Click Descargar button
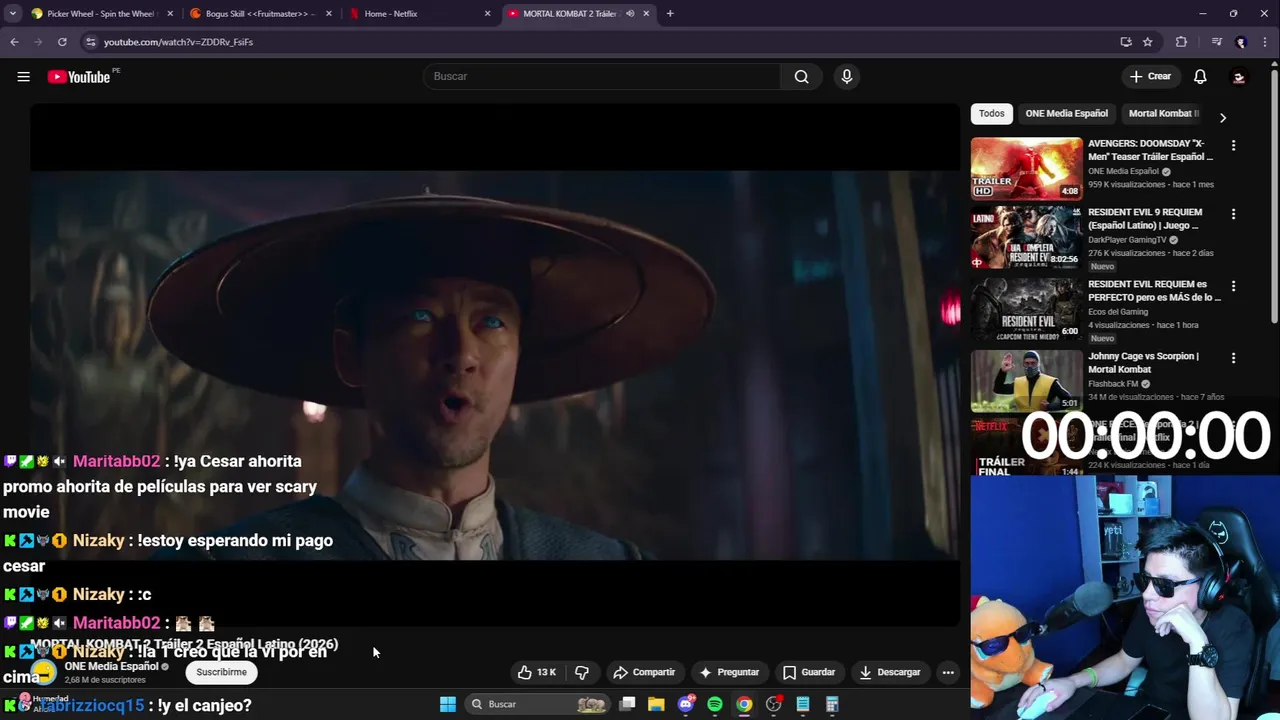The image size is (1280, 720). pos(890,672)
